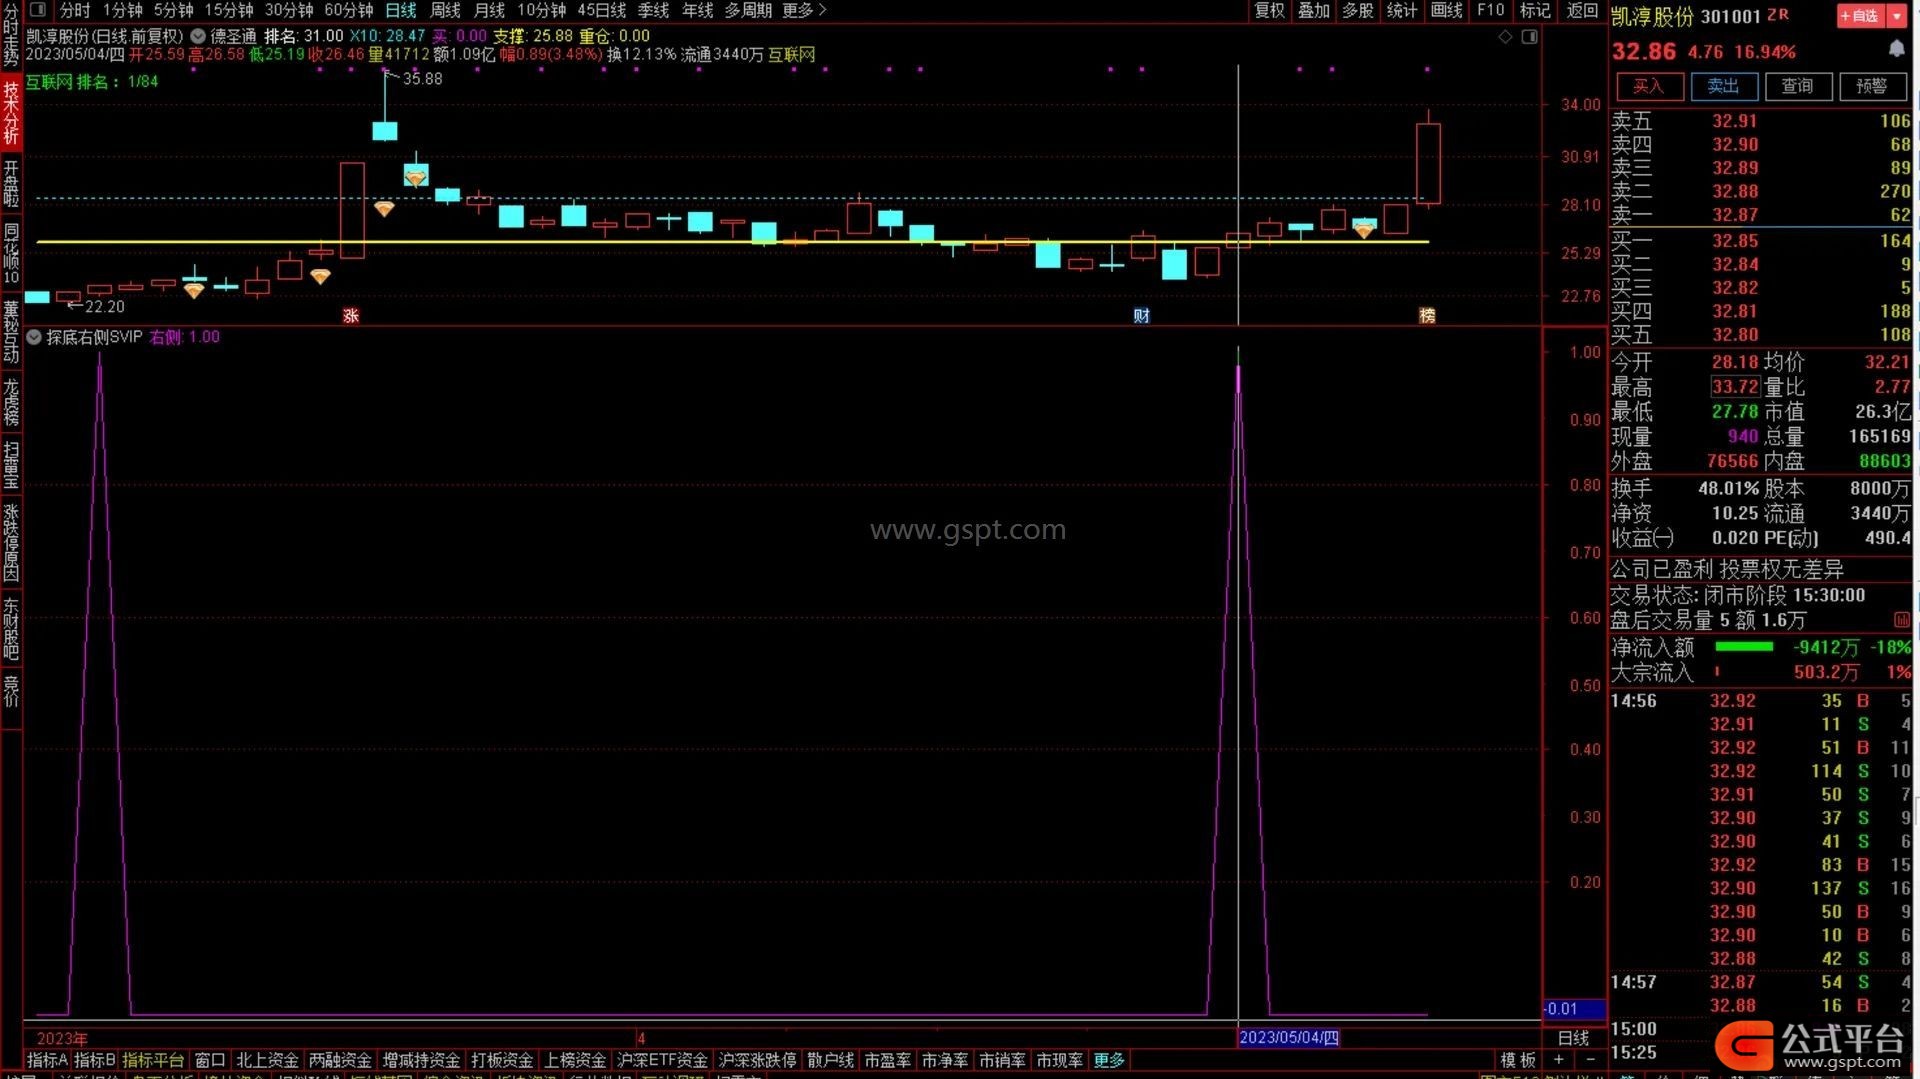
Task: Open the 分时走势 sidebar tab
Action: 11,35
